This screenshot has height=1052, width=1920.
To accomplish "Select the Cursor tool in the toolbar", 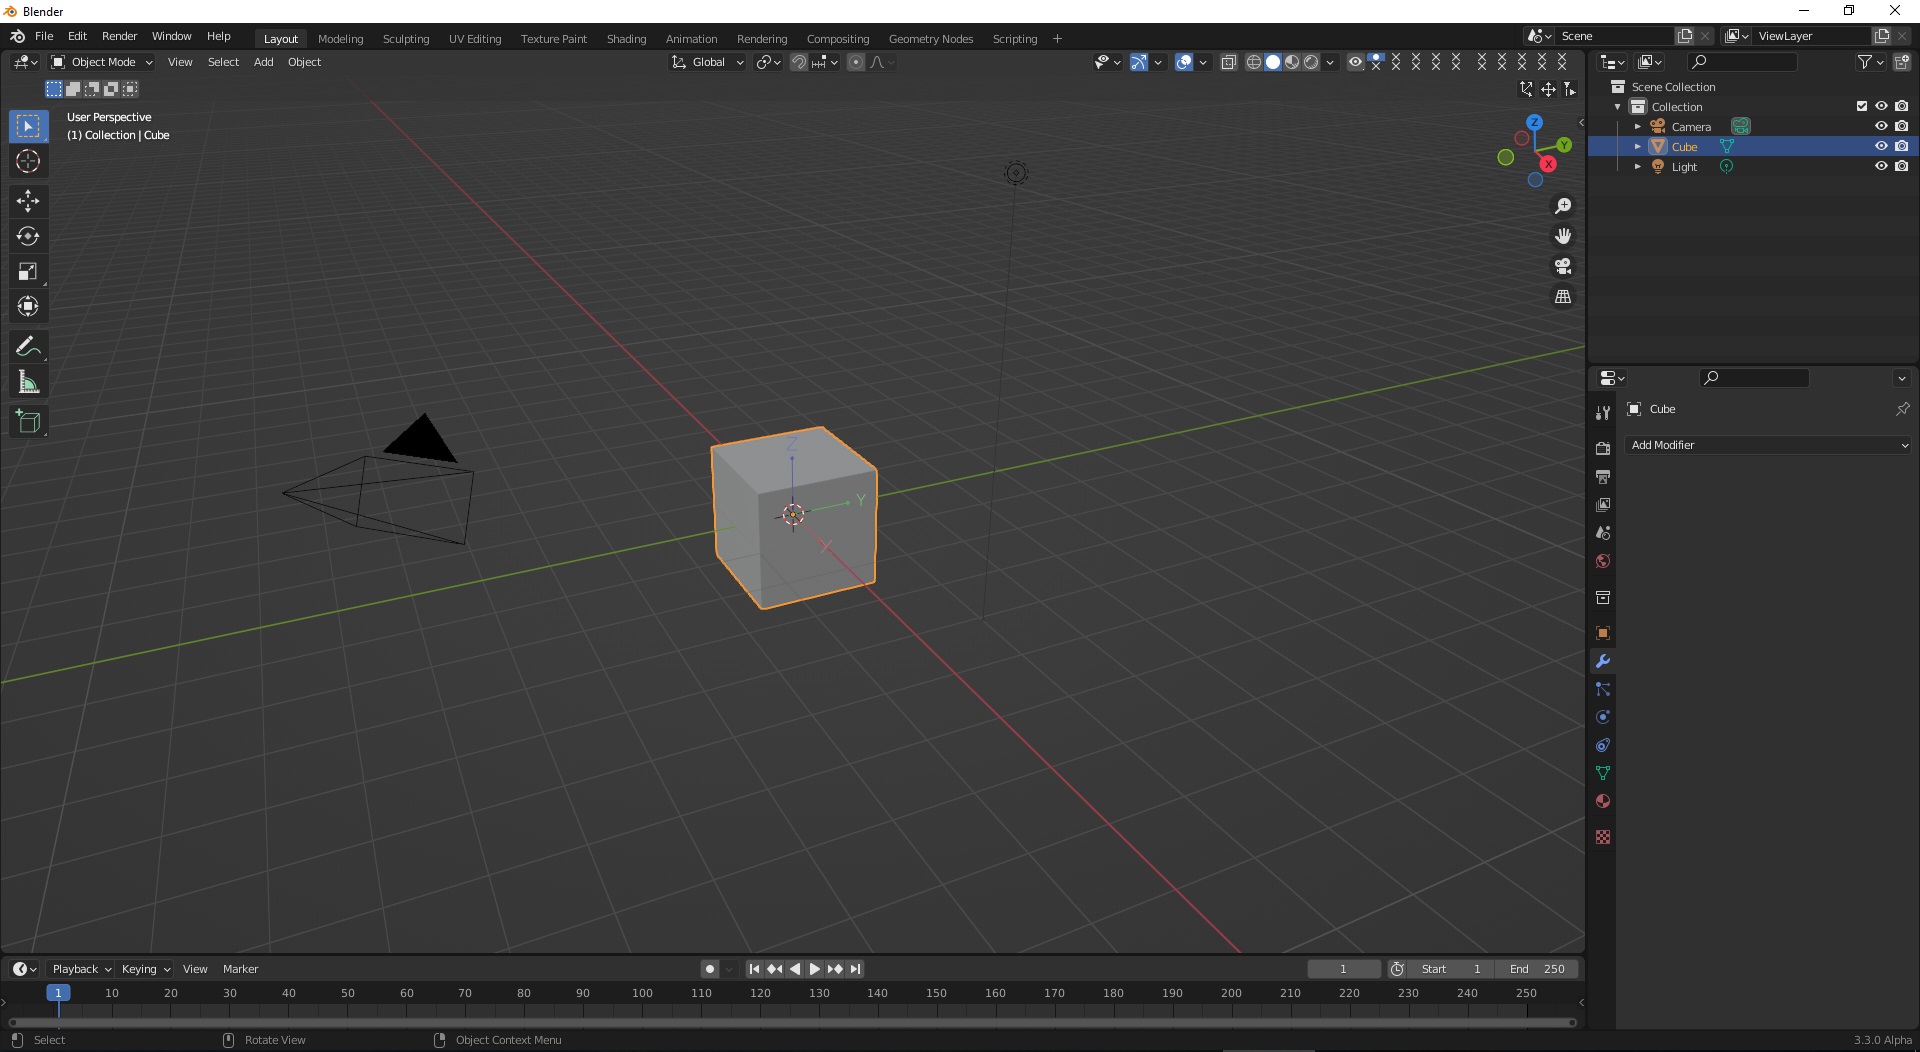I will 28,161.
